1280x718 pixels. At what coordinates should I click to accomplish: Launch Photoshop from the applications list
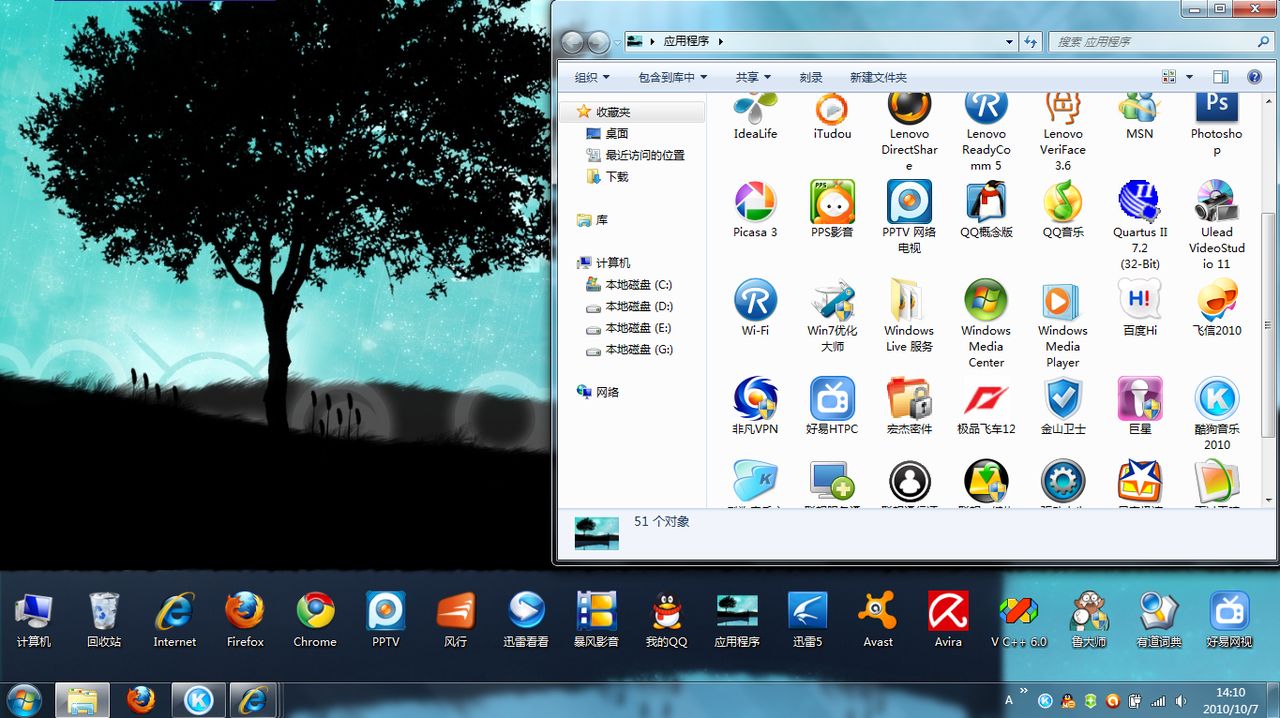click(x=1216, y=108)
